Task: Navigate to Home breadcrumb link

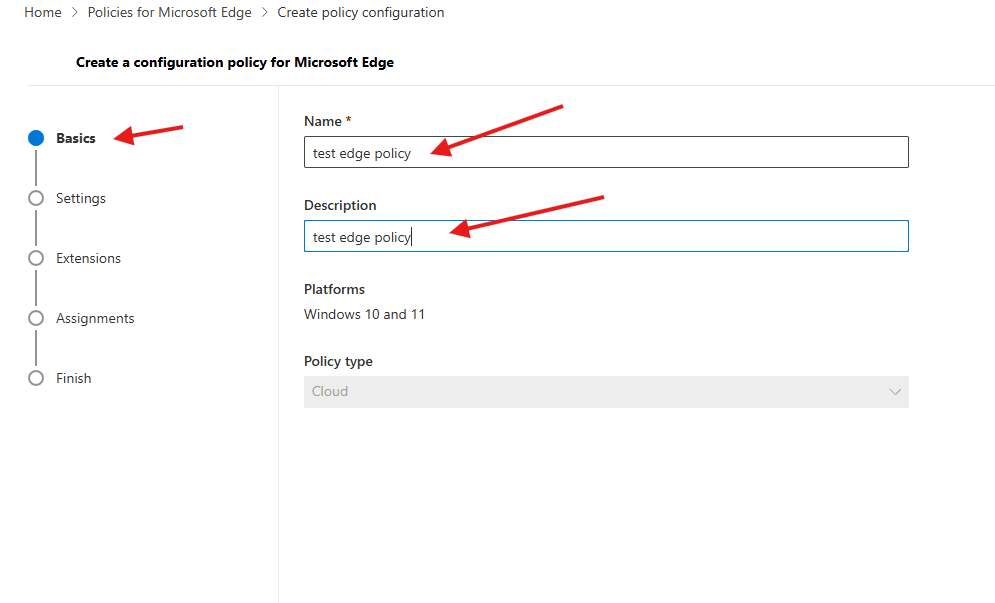Action: 42,13
